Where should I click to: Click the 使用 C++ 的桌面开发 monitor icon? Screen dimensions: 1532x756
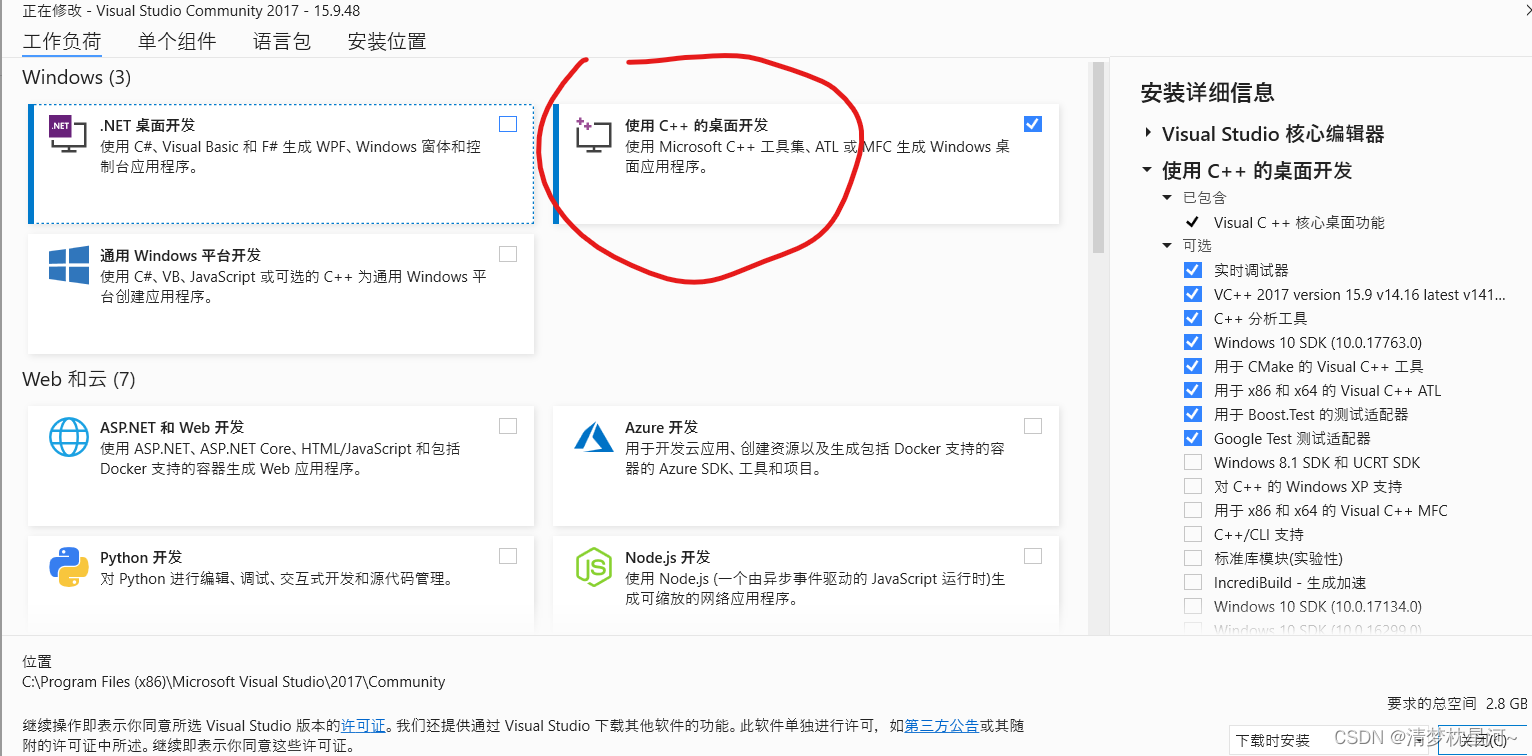(x=593, y=135)
